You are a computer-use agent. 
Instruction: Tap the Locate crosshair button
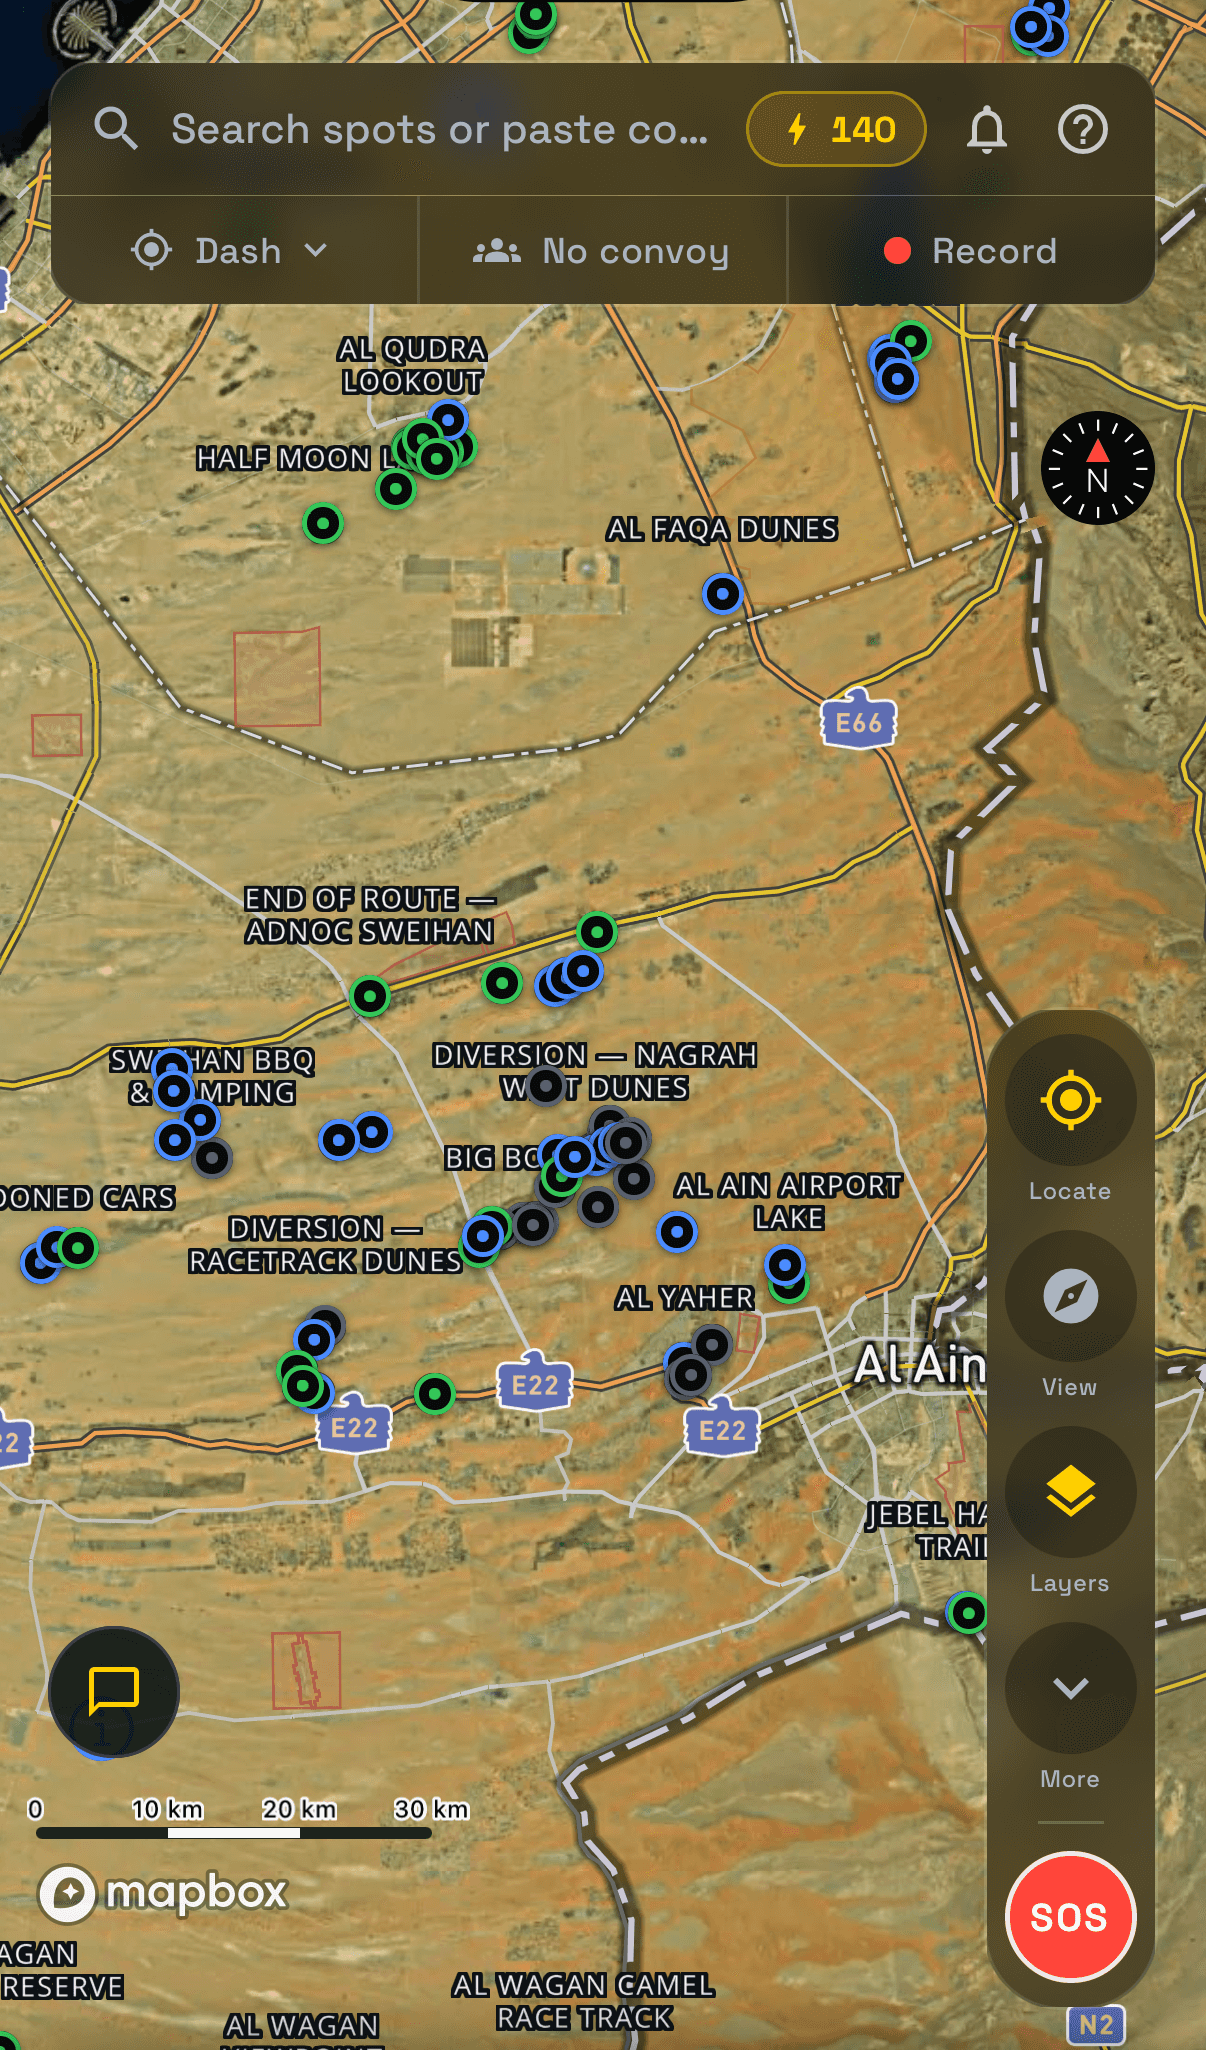coord(1070,1100)
